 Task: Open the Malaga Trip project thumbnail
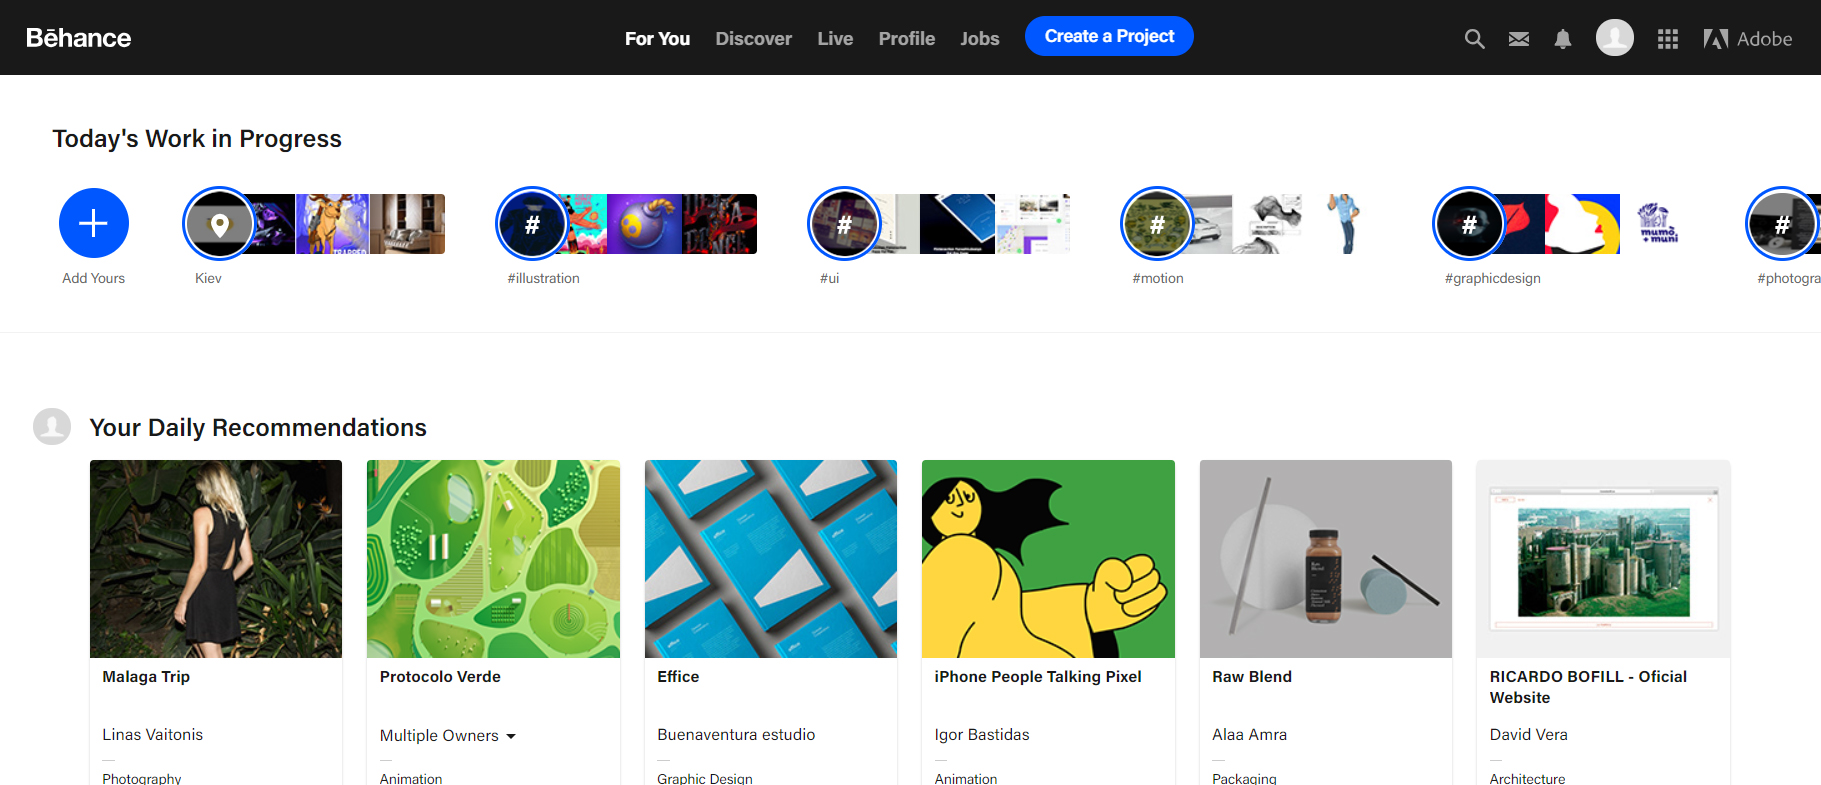216,558
